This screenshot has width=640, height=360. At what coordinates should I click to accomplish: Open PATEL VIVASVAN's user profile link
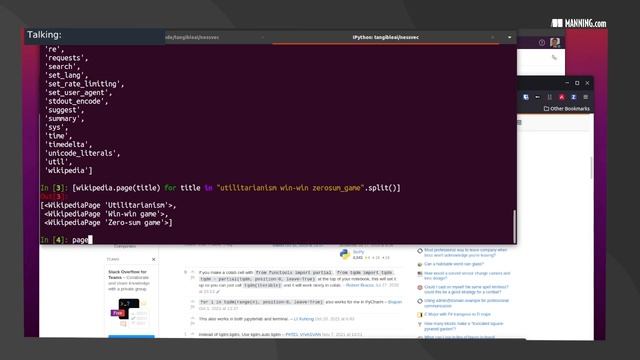[303, 334]
